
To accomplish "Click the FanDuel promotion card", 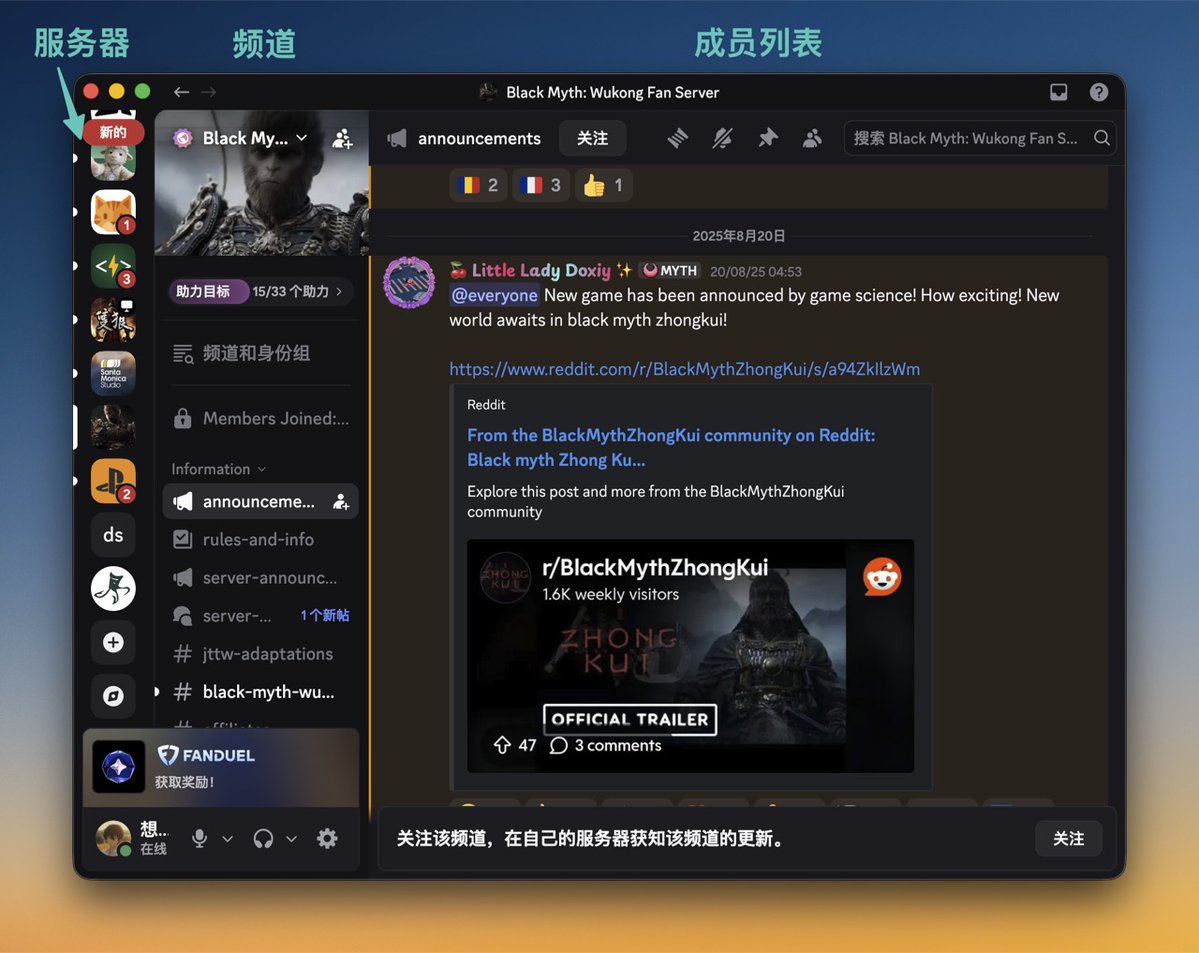I will 221,767.
